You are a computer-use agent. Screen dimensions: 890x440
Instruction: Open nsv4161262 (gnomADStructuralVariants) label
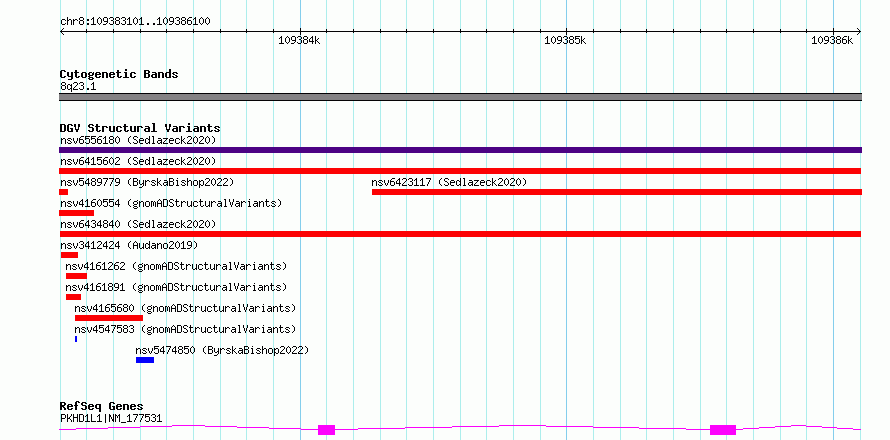pyautogui.click(x=176, y=266)
